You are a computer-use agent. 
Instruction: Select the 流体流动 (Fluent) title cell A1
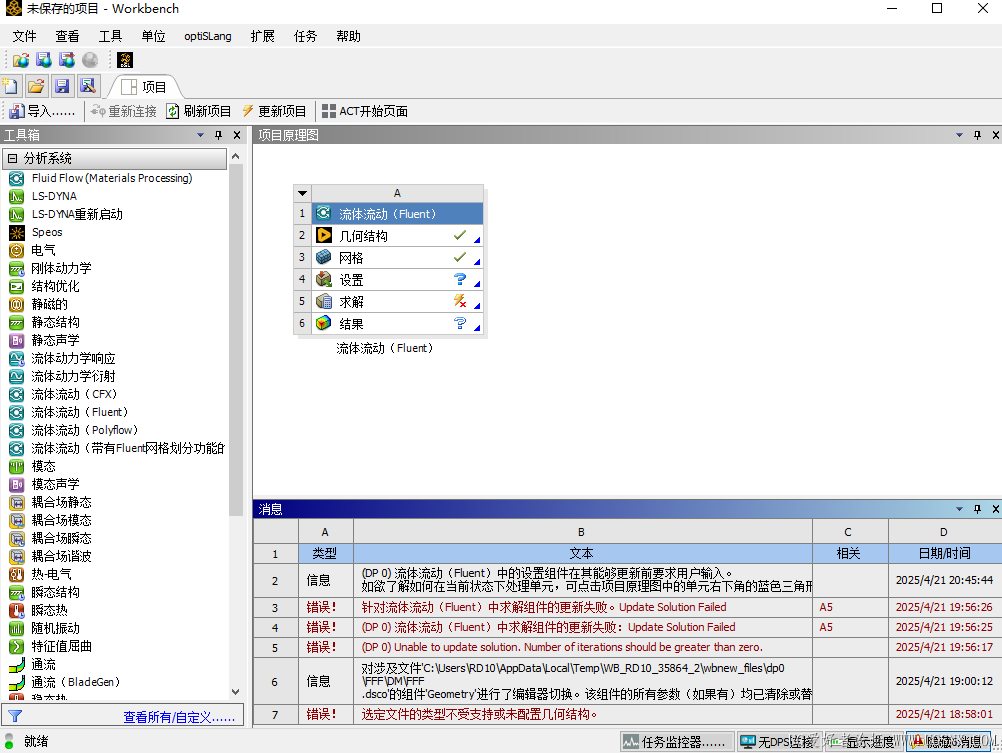(397, 213)
